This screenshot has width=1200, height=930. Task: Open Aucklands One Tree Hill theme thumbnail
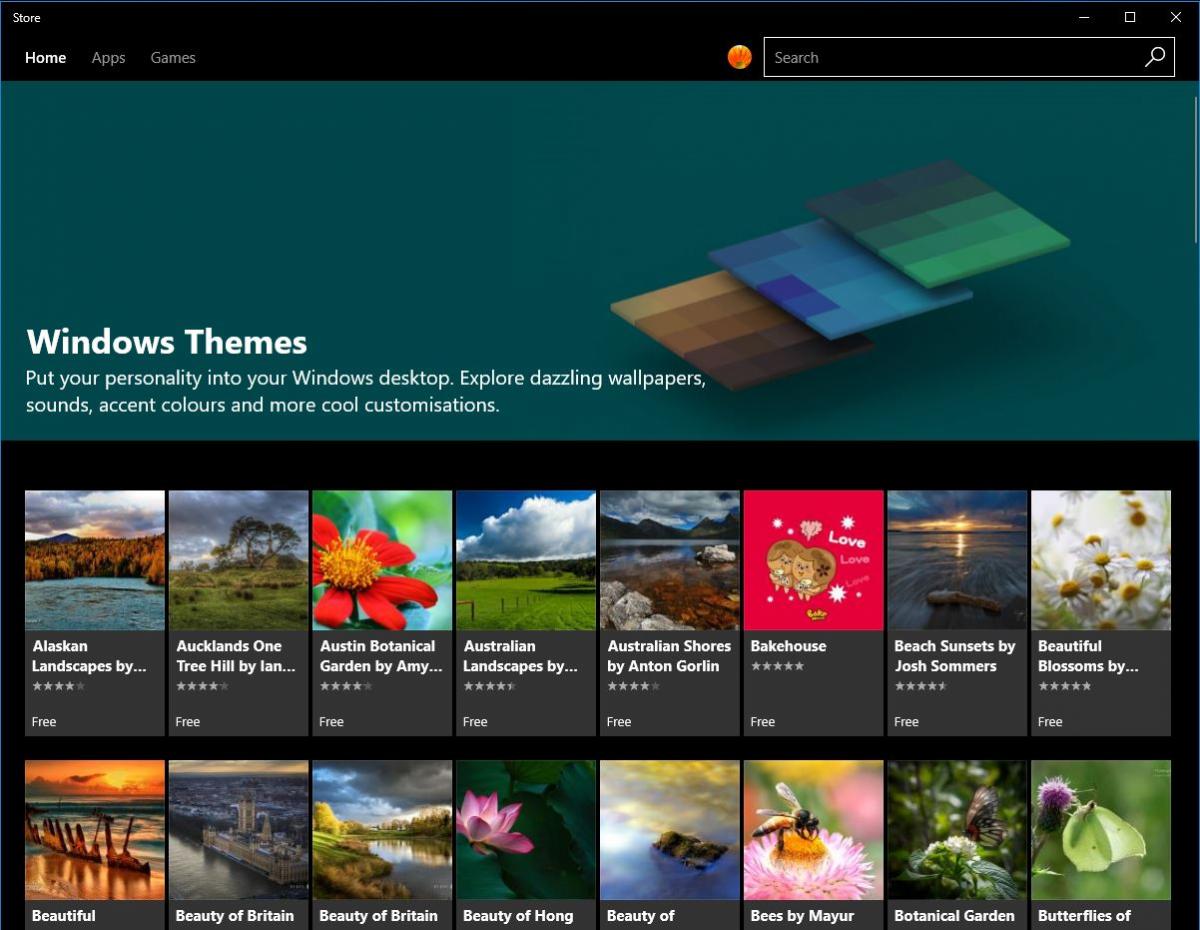[x=238, y=560]
